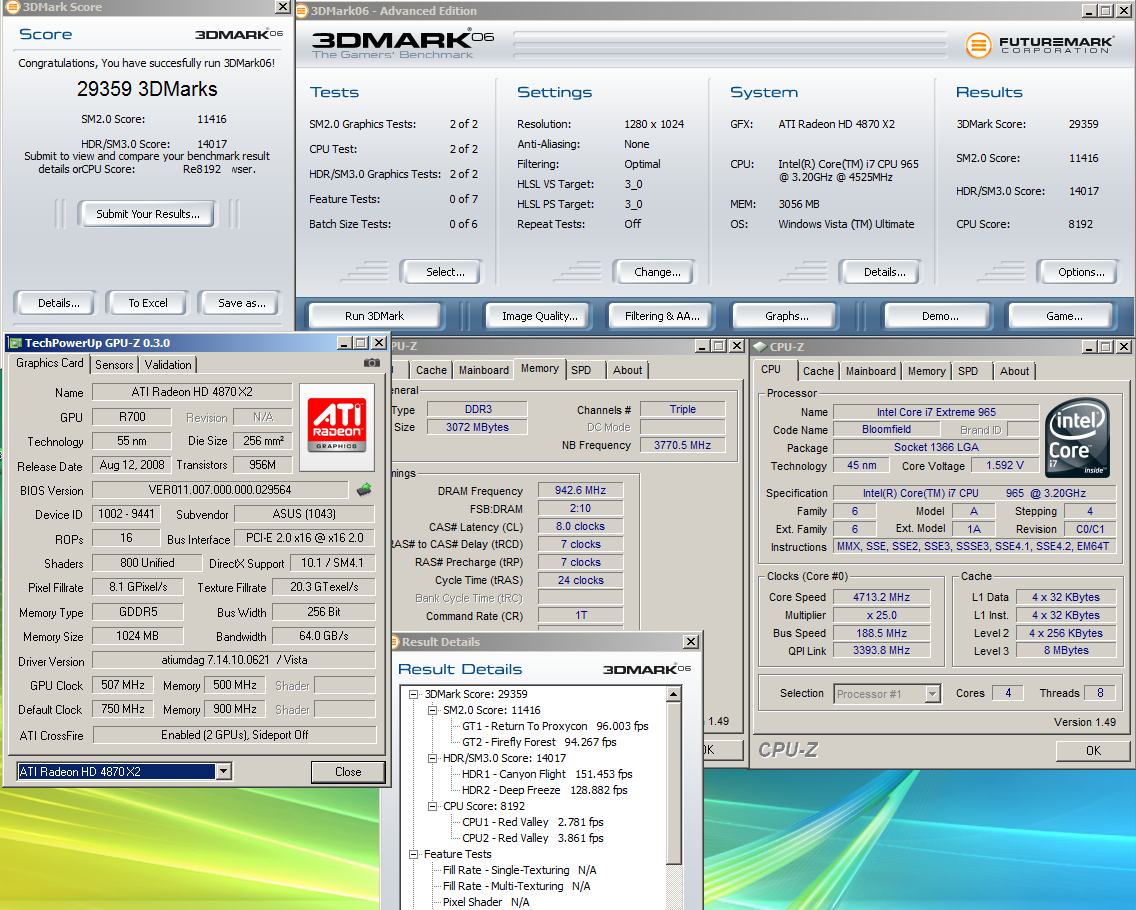Open the Graphs tool

(x=787, y=316)
